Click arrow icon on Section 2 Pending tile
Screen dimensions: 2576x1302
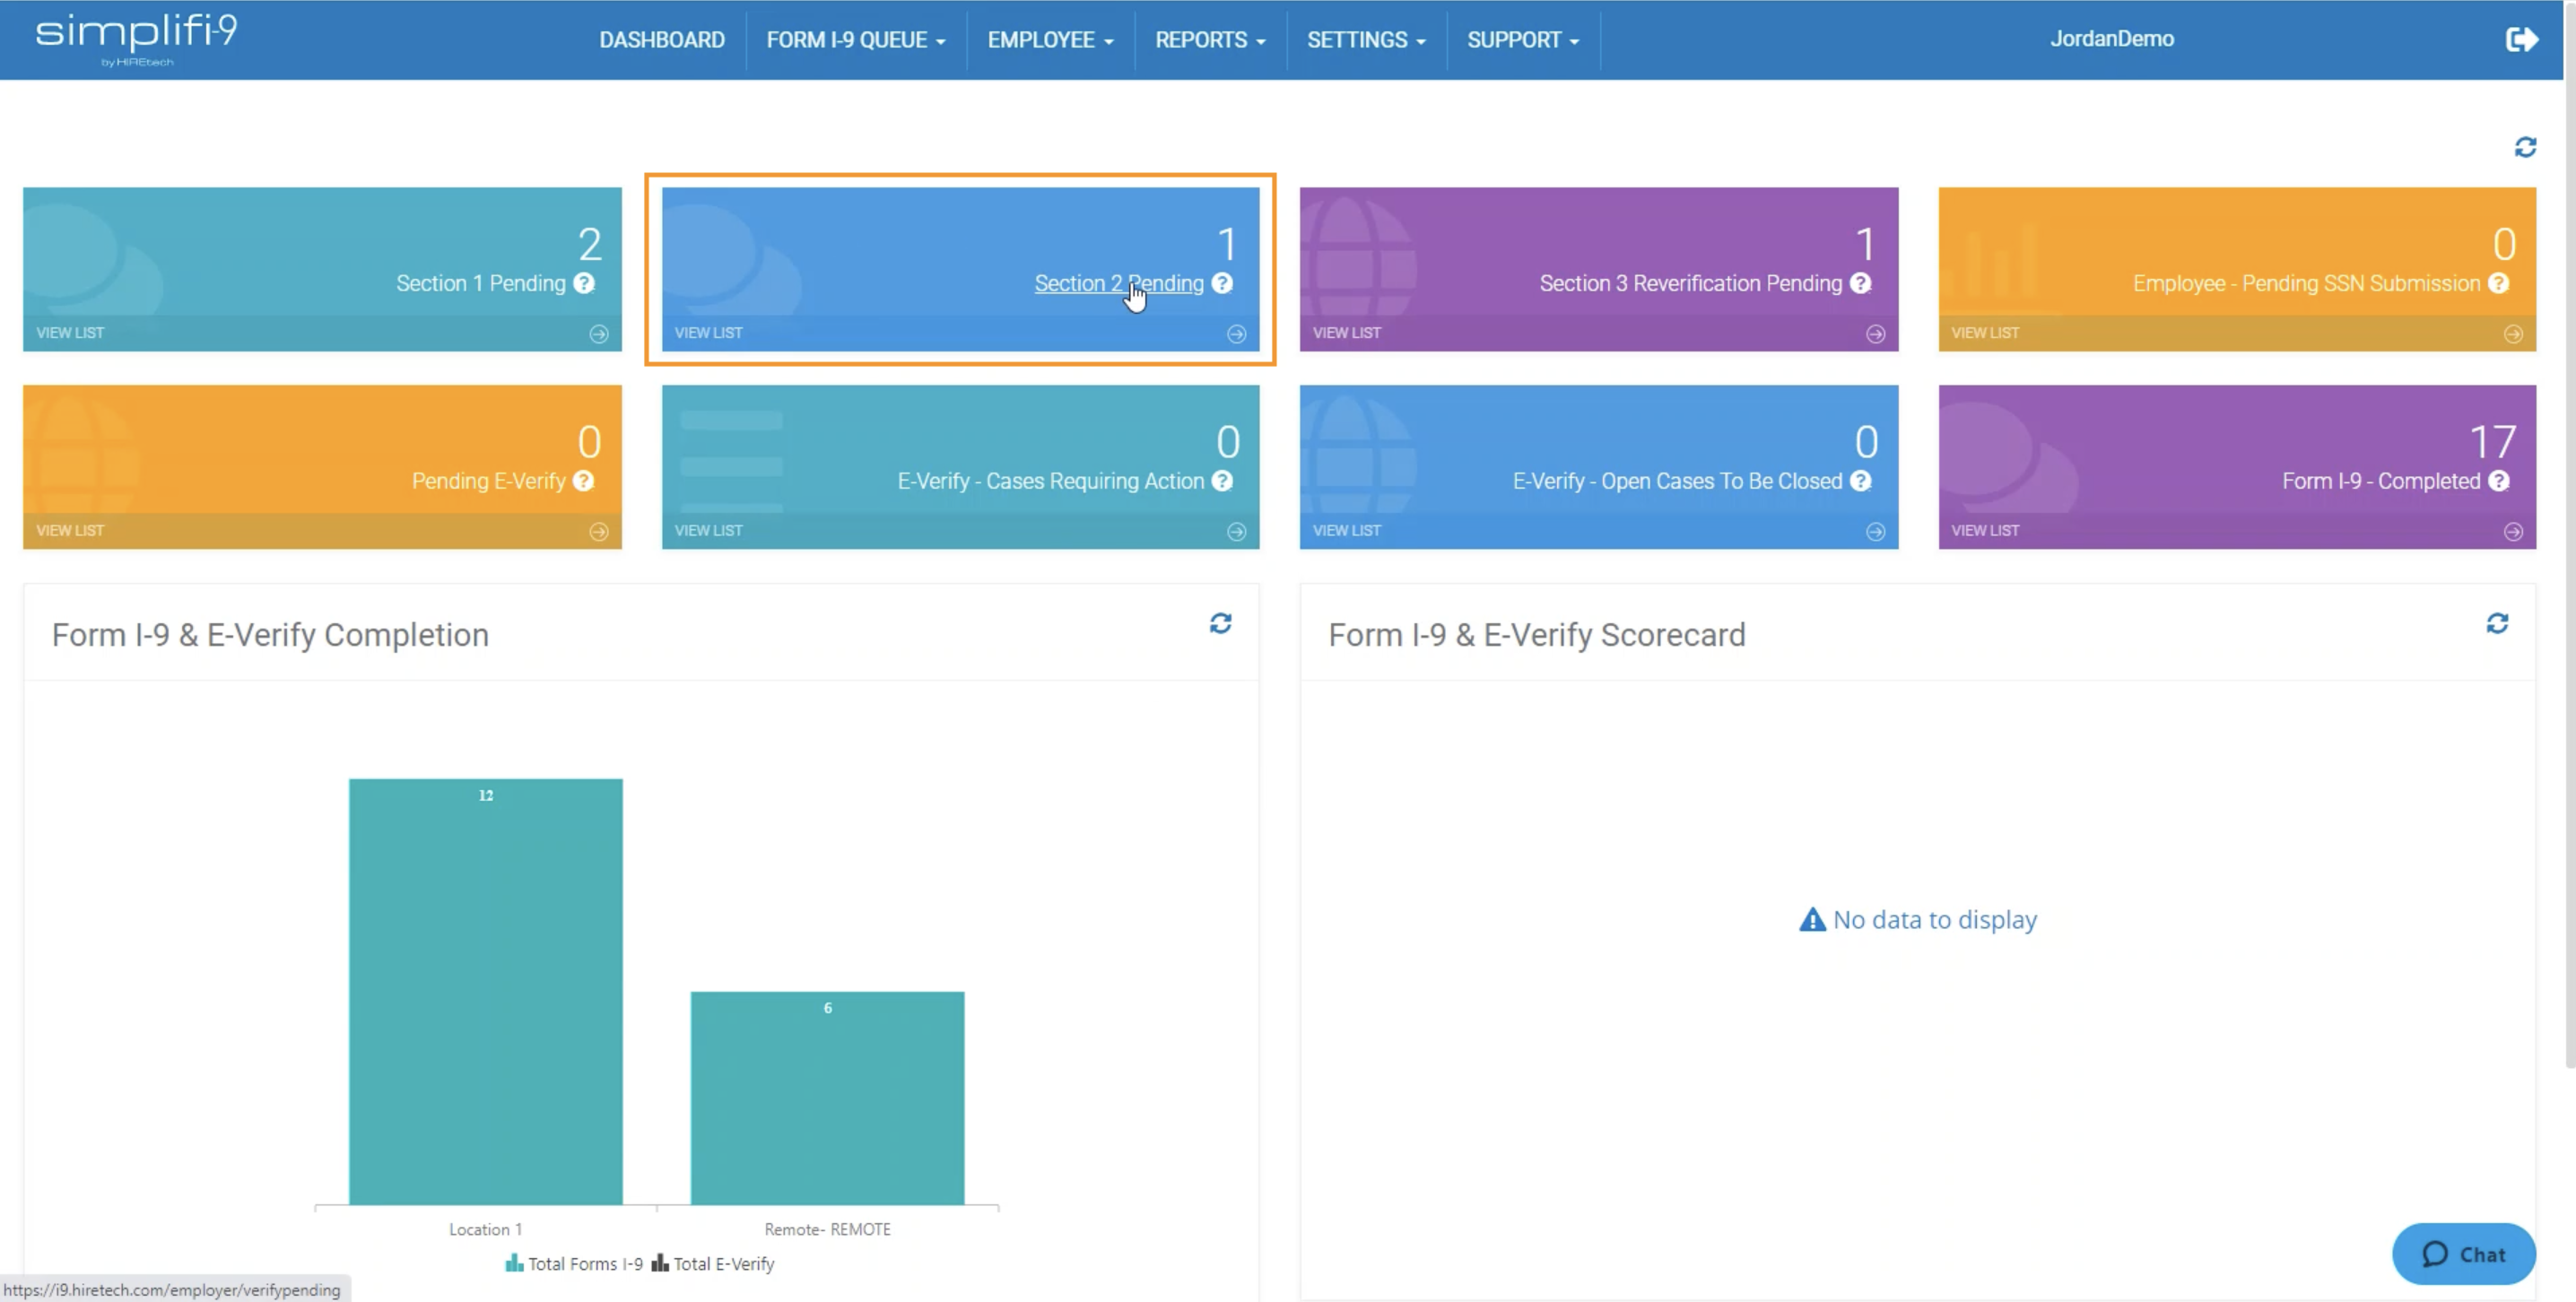click(x=1236, y=334)
